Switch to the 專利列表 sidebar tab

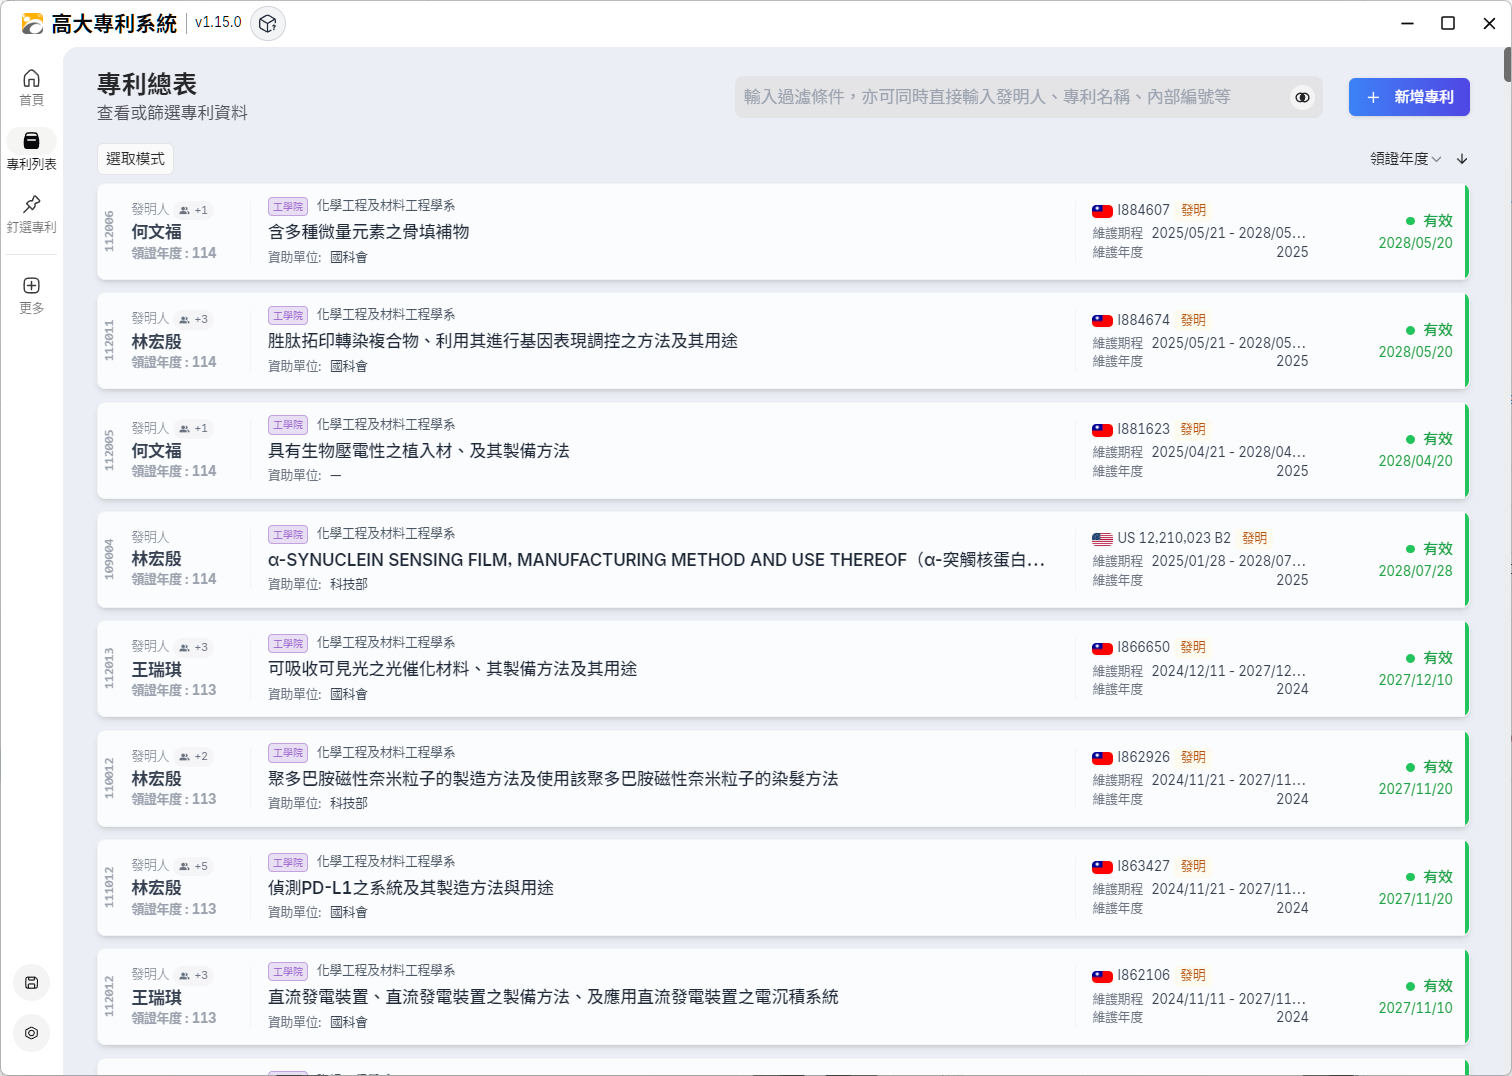[31, 149]
